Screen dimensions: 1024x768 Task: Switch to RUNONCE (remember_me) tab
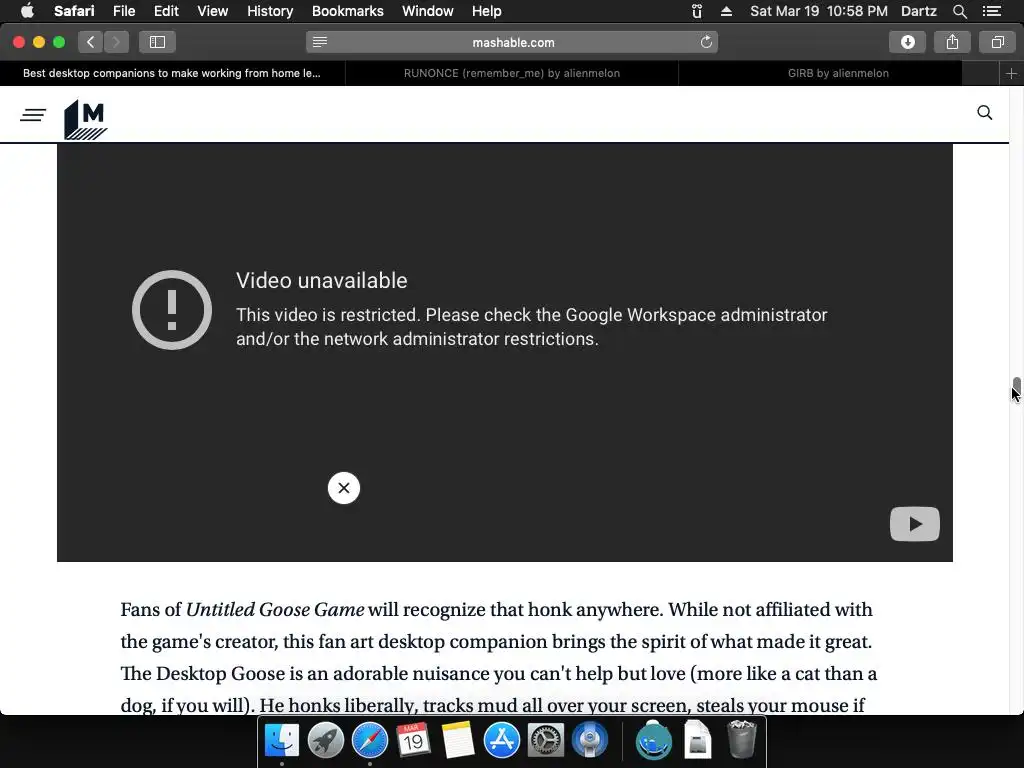[x=511, y=73]
